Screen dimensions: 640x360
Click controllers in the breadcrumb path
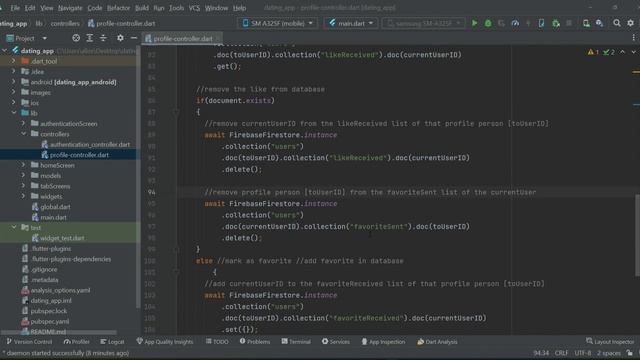65,24
